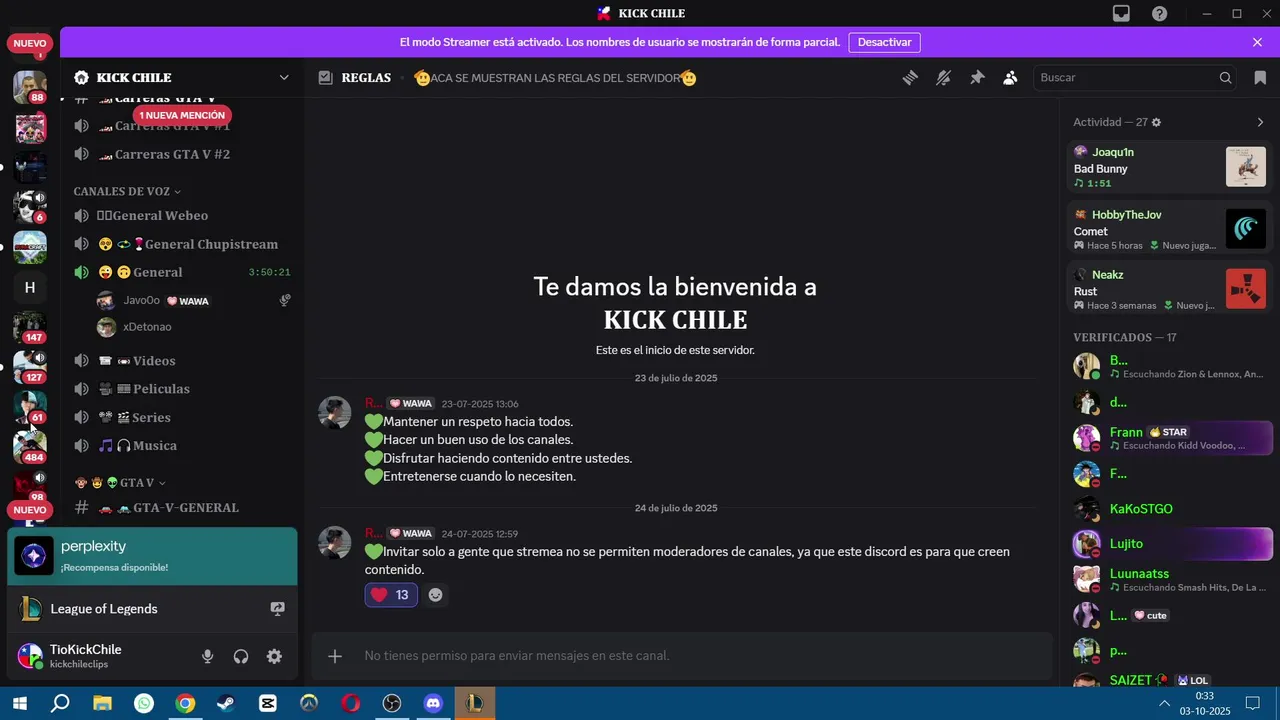The image size is (1280, 720).
Task: Open server icon with 61 badge
Action: click(30, 407)
